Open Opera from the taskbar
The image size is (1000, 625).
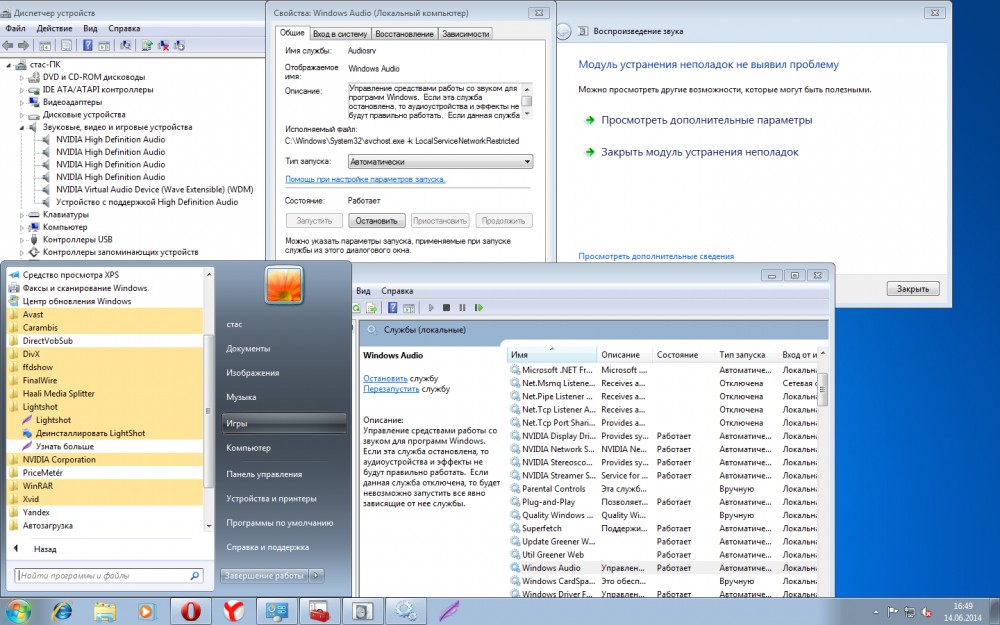coord(189,609)
